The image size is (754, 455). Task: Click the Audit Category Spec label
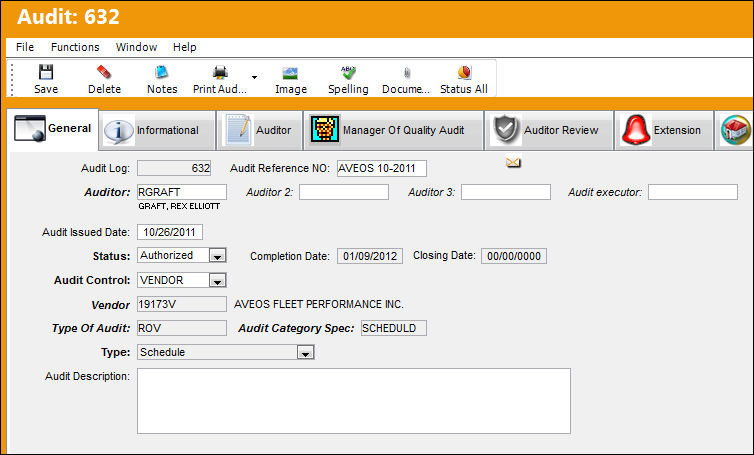pyautogui.click(x=296, y=329)
